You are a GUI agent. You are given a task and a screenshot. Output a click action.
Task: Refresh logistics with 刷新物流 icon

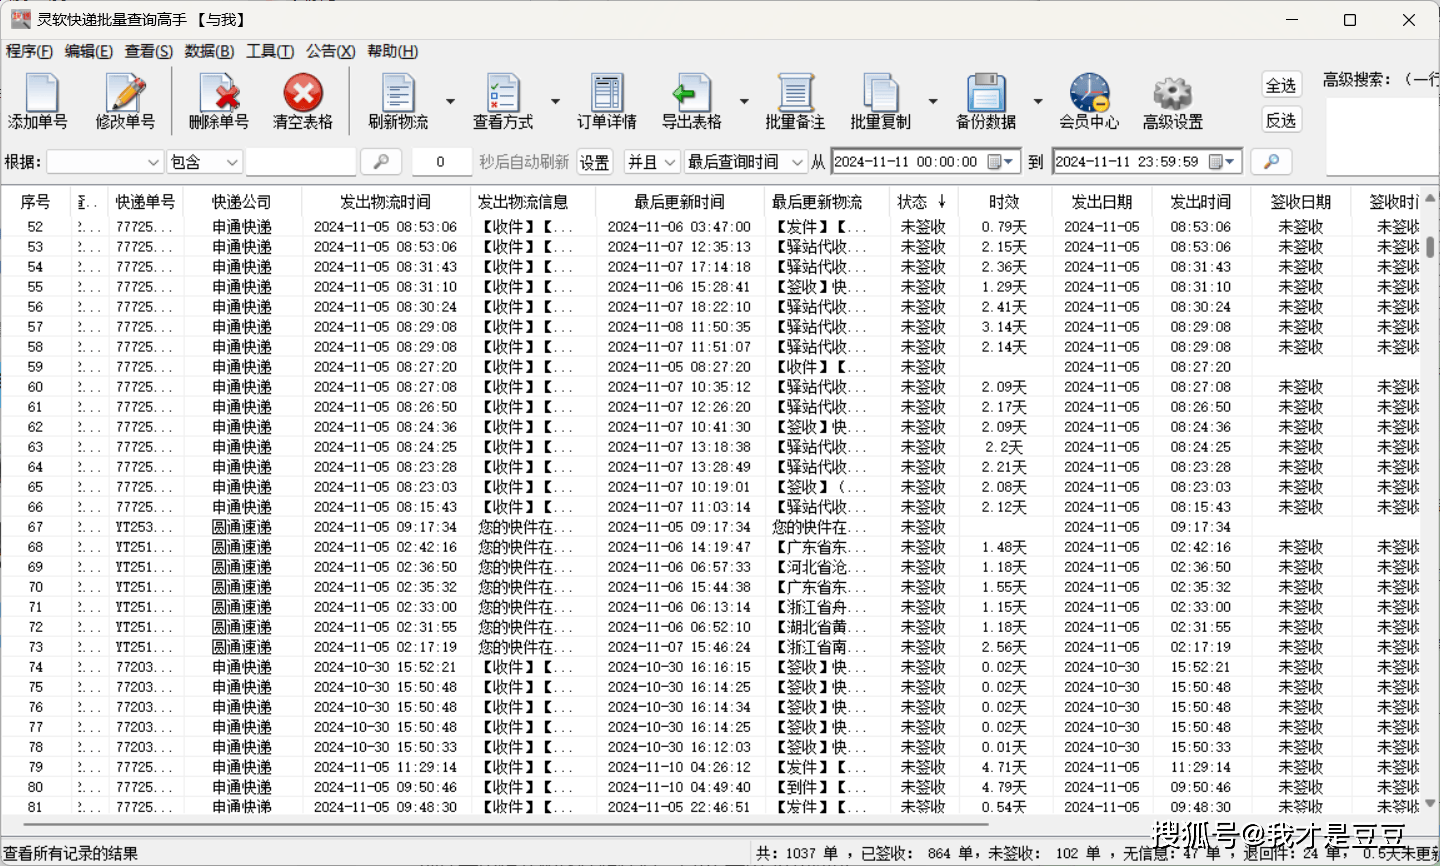coord(398,101)
